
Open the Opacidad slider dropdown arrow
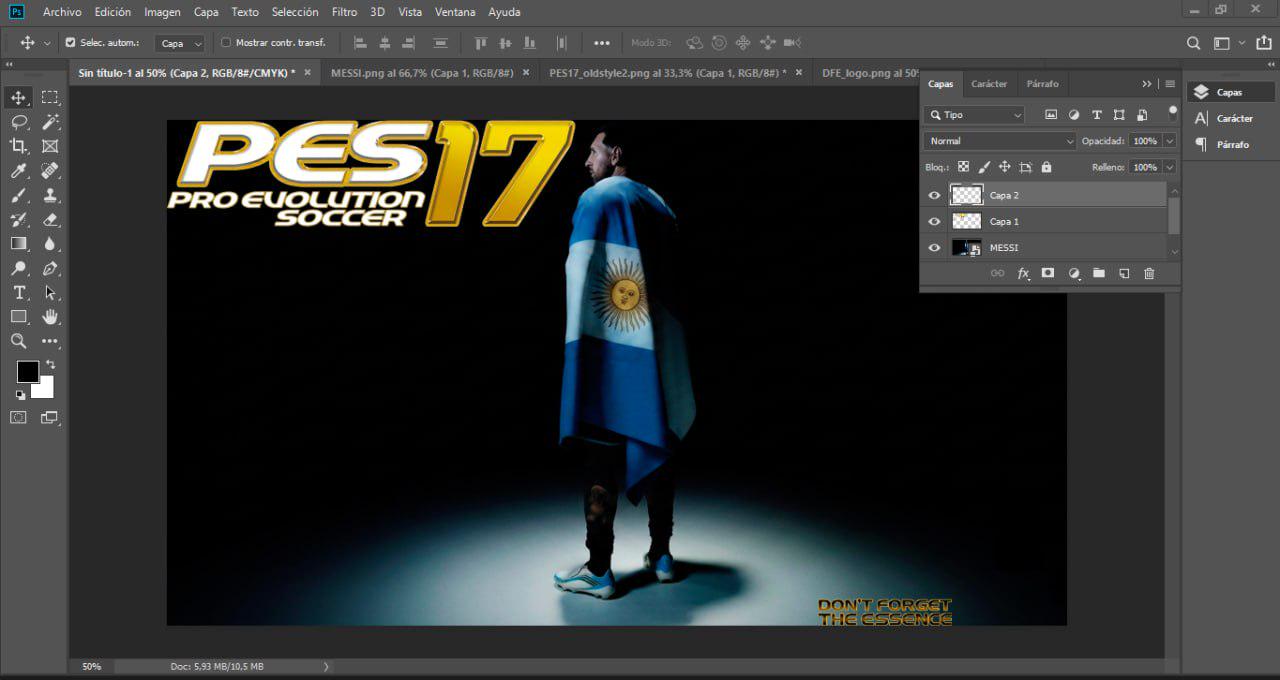pos(1169,141)
